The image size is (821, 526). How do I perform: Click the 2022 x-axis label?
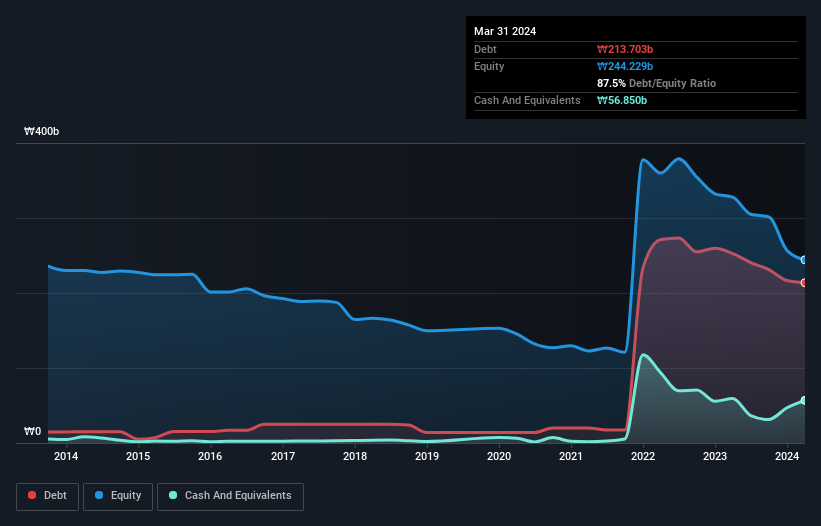click(x=643, y=456)
